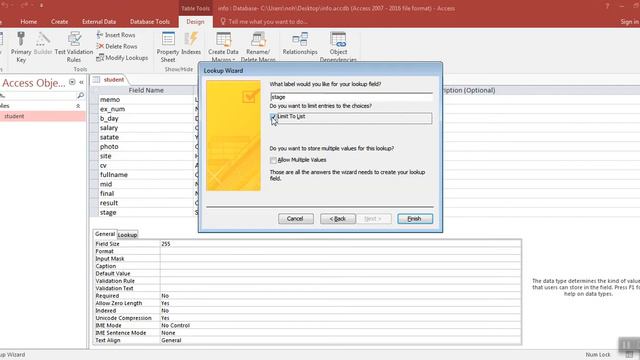The image size is (640, 360).
Task: Select the cv field name
Action: pos(103,165)
